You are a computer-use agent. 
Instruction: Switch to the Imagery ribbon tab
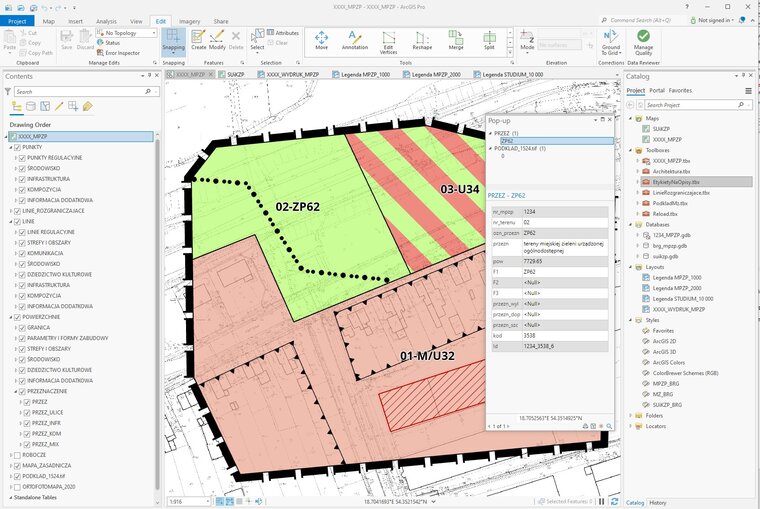tap(188, 20)
